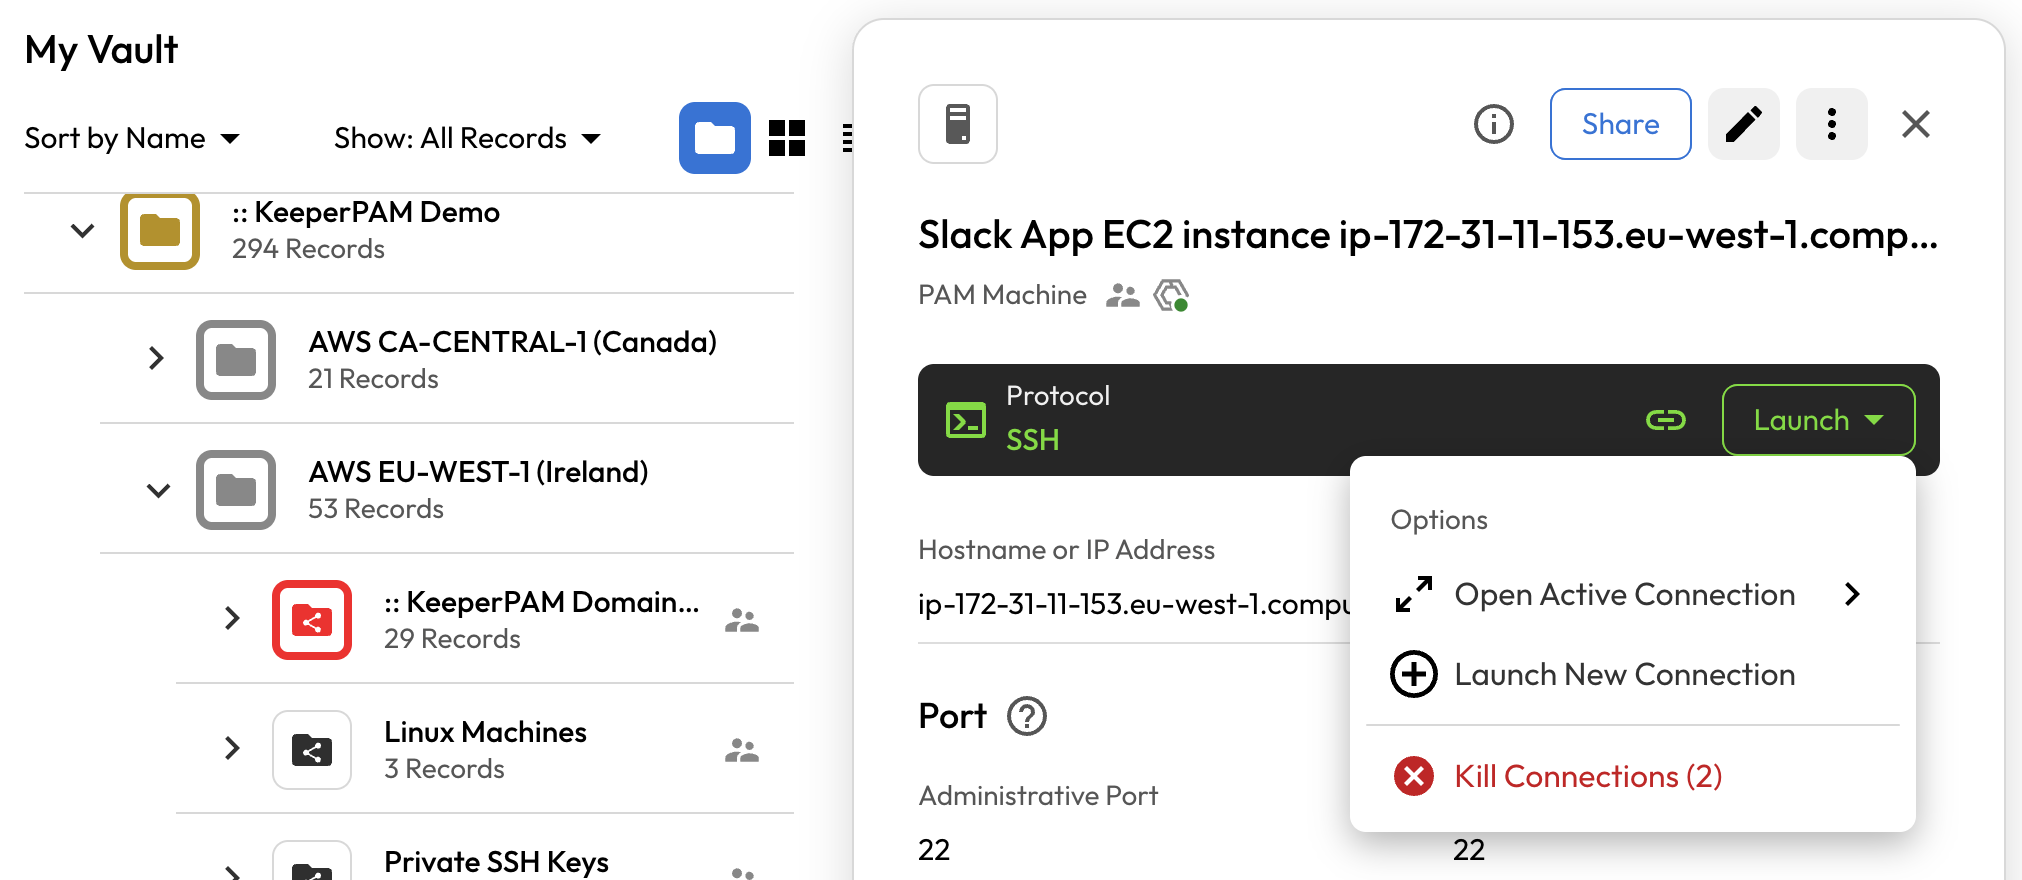Click the Port help question mark icon
Image resolution: width=2022 pixels, height=880 pixels.
[x=1026, y=716]
